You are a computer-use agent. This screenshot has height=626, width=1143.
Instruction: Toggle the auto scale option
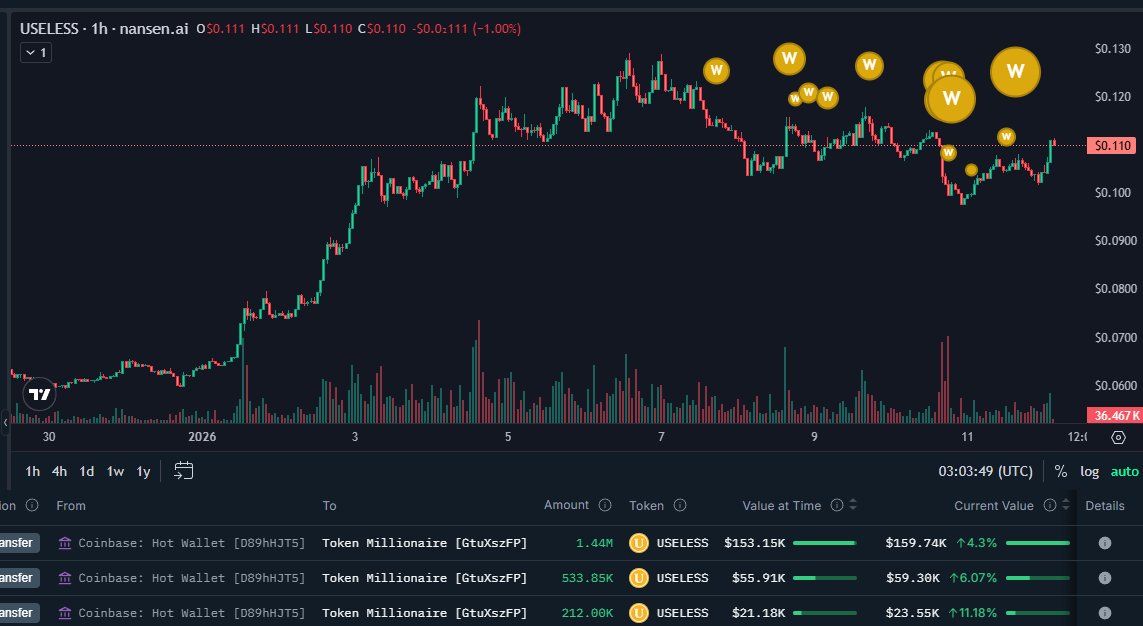point(1124,471)
